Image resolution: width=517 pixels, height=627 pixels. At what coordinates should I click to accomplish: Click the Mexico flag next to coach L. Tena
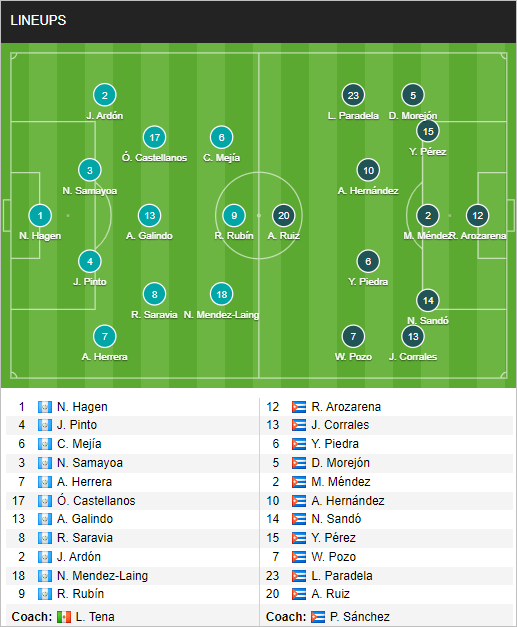pyautogui.click(x=64, y=617)
